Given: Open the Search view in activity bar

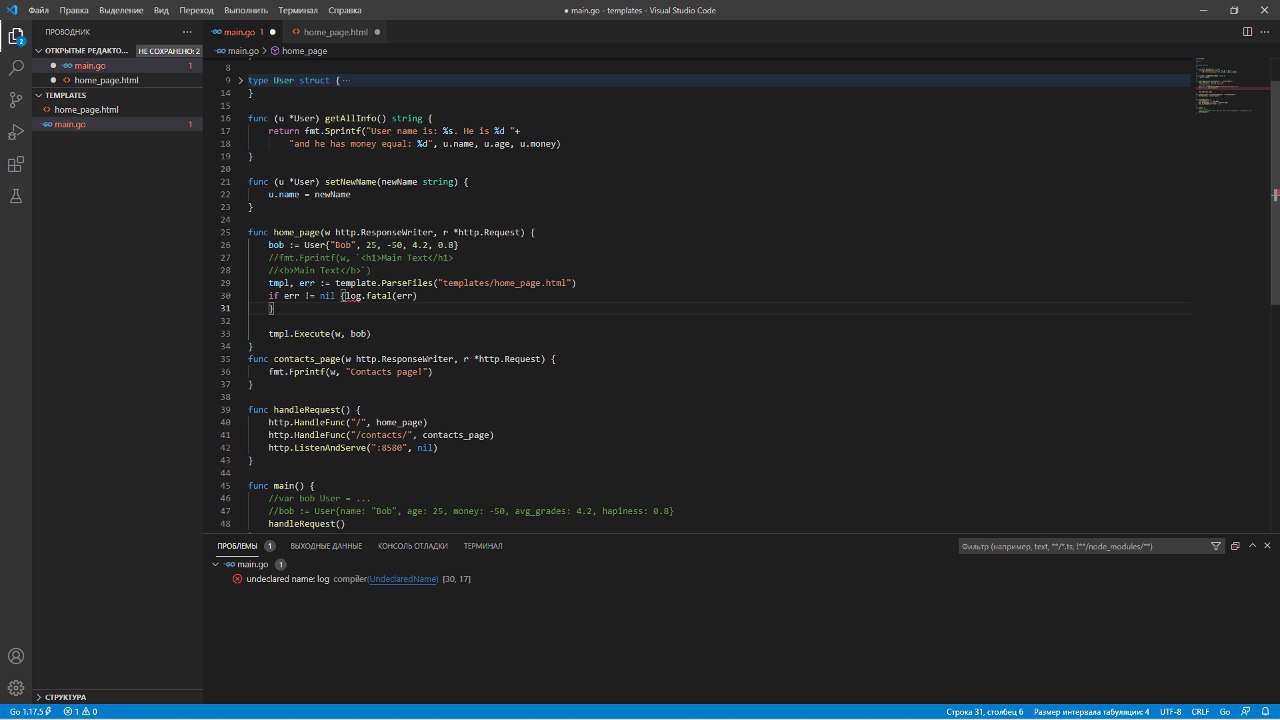Looking at the screenshot, I should [16, 68].
